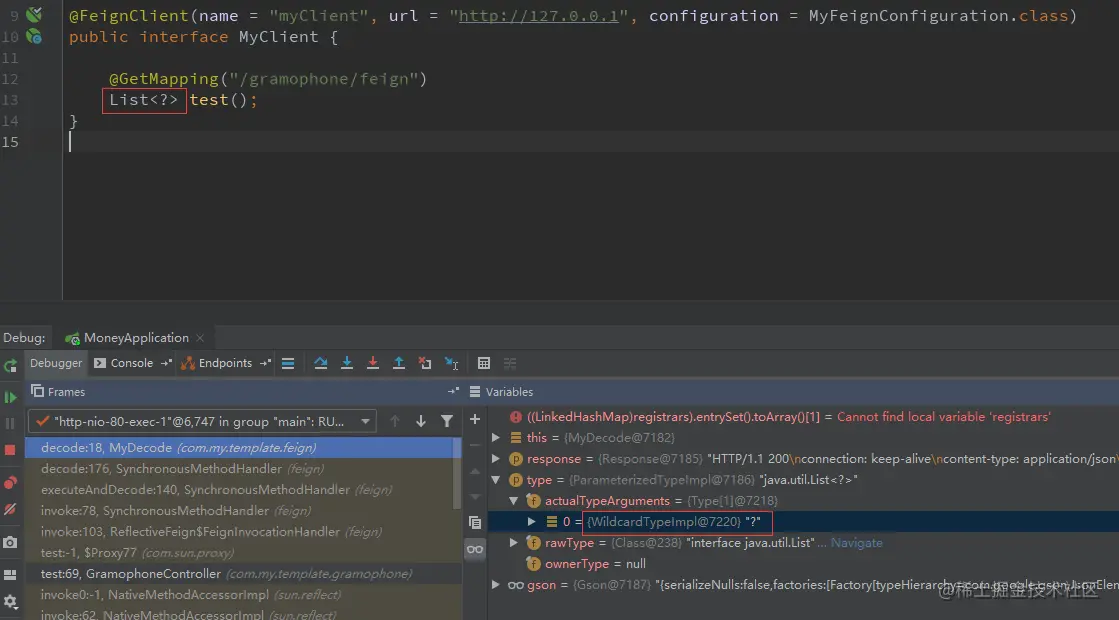1119x620 pixels.
Task: Expand the rawType field node
Action: [x=514, y=543]
